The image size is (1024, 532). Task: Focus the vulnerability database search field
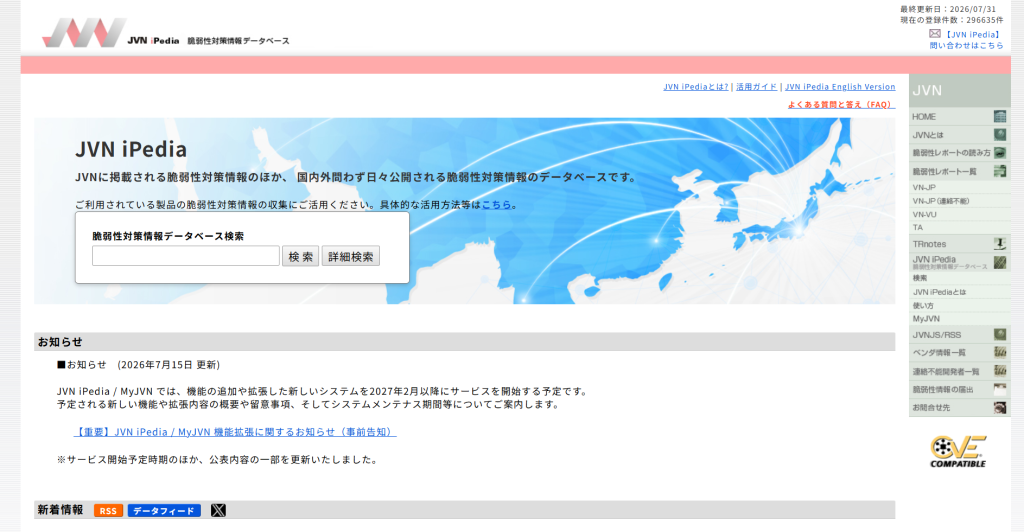tap(185, 256)
